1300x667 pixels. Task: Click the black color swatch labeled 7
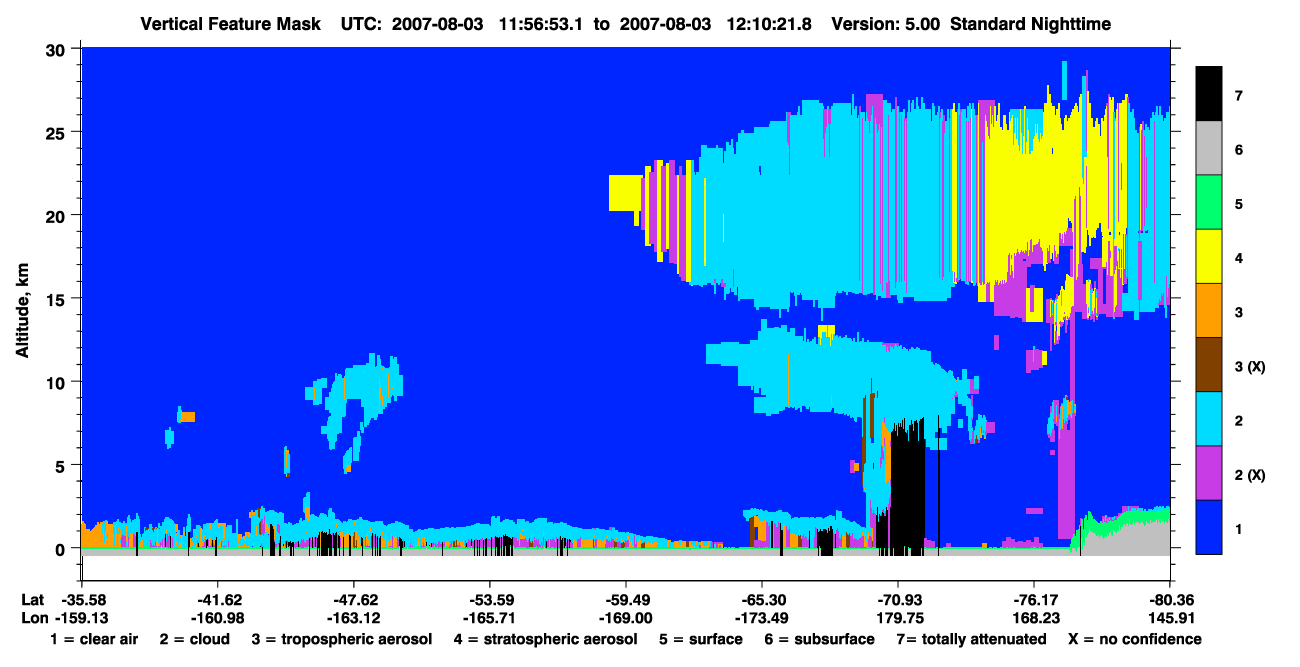coord(1209,94)
